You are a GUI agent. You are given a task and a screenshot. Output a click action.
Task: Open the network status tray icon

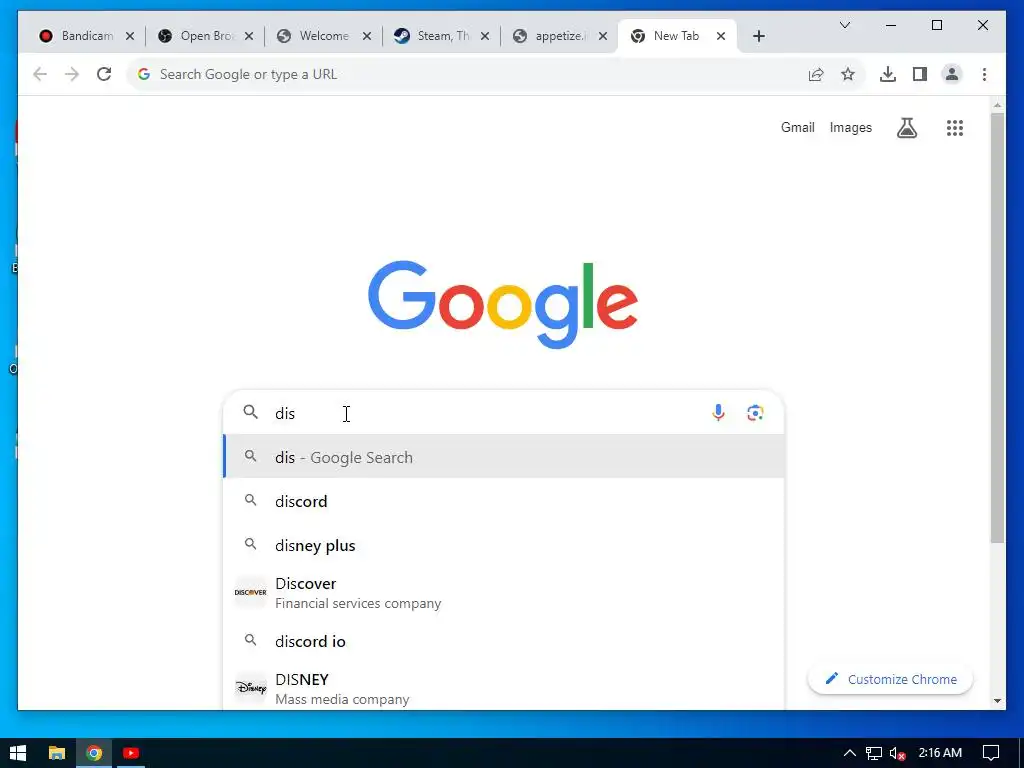point(874,753)
